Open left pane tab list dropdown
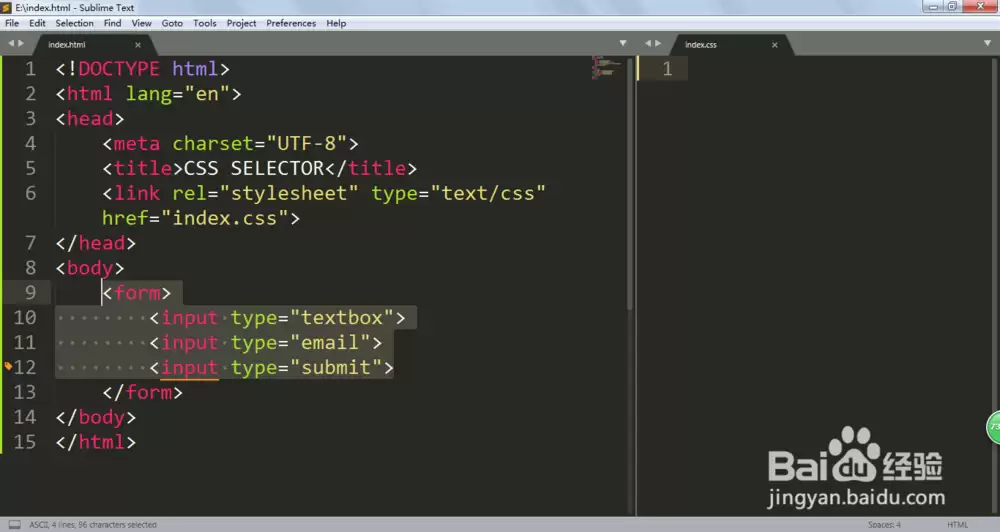This screenshot has width=1000, height=532. (623, 43)
